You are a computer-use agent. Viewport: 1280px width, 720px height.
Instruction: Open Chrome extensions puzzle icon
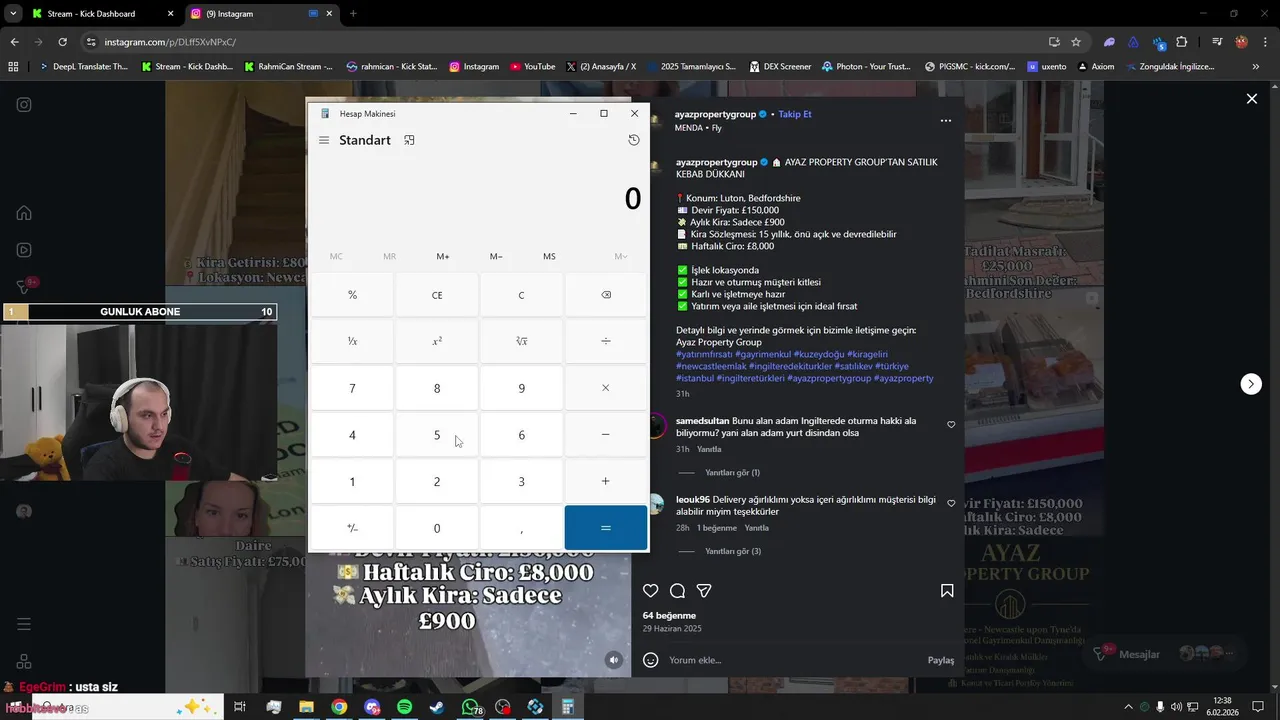point(1181,42)
